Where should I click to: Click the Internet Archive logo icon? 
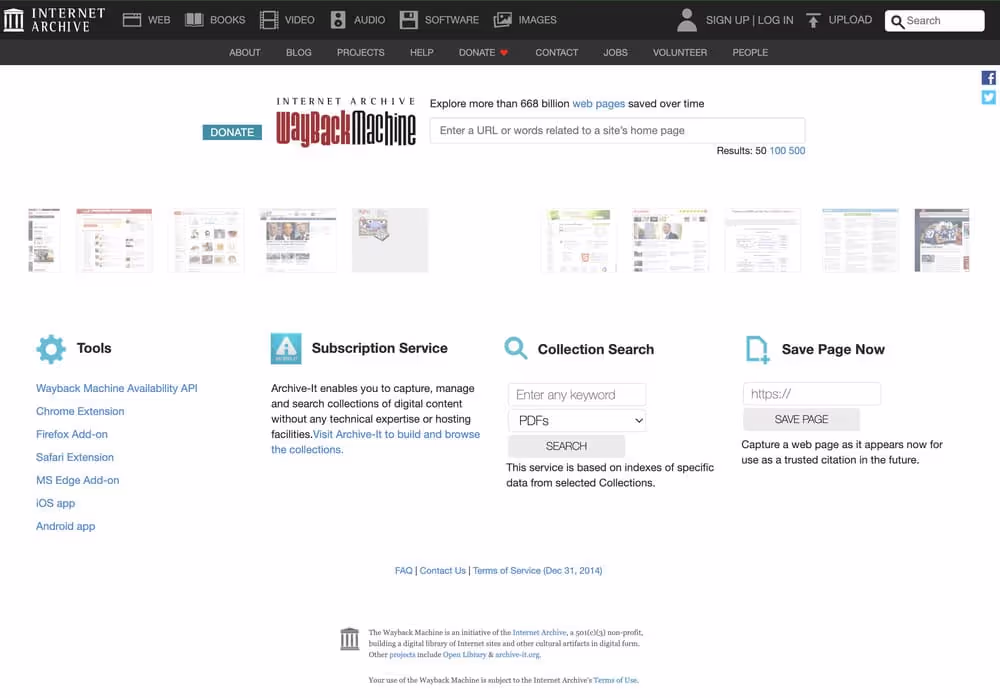pos(13,20)
